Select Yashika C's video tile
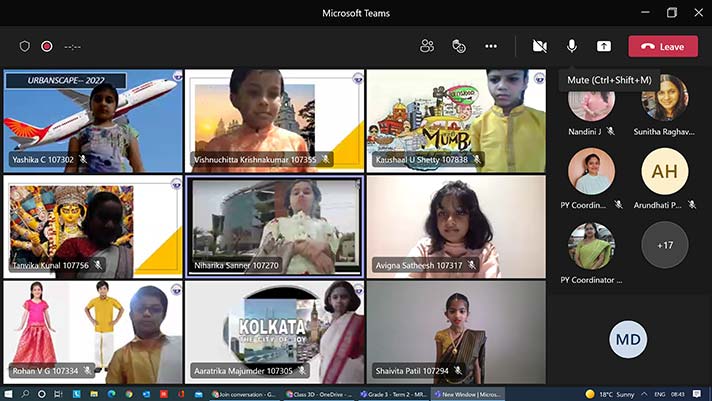 pyautogui.click(x=93, y=120)
